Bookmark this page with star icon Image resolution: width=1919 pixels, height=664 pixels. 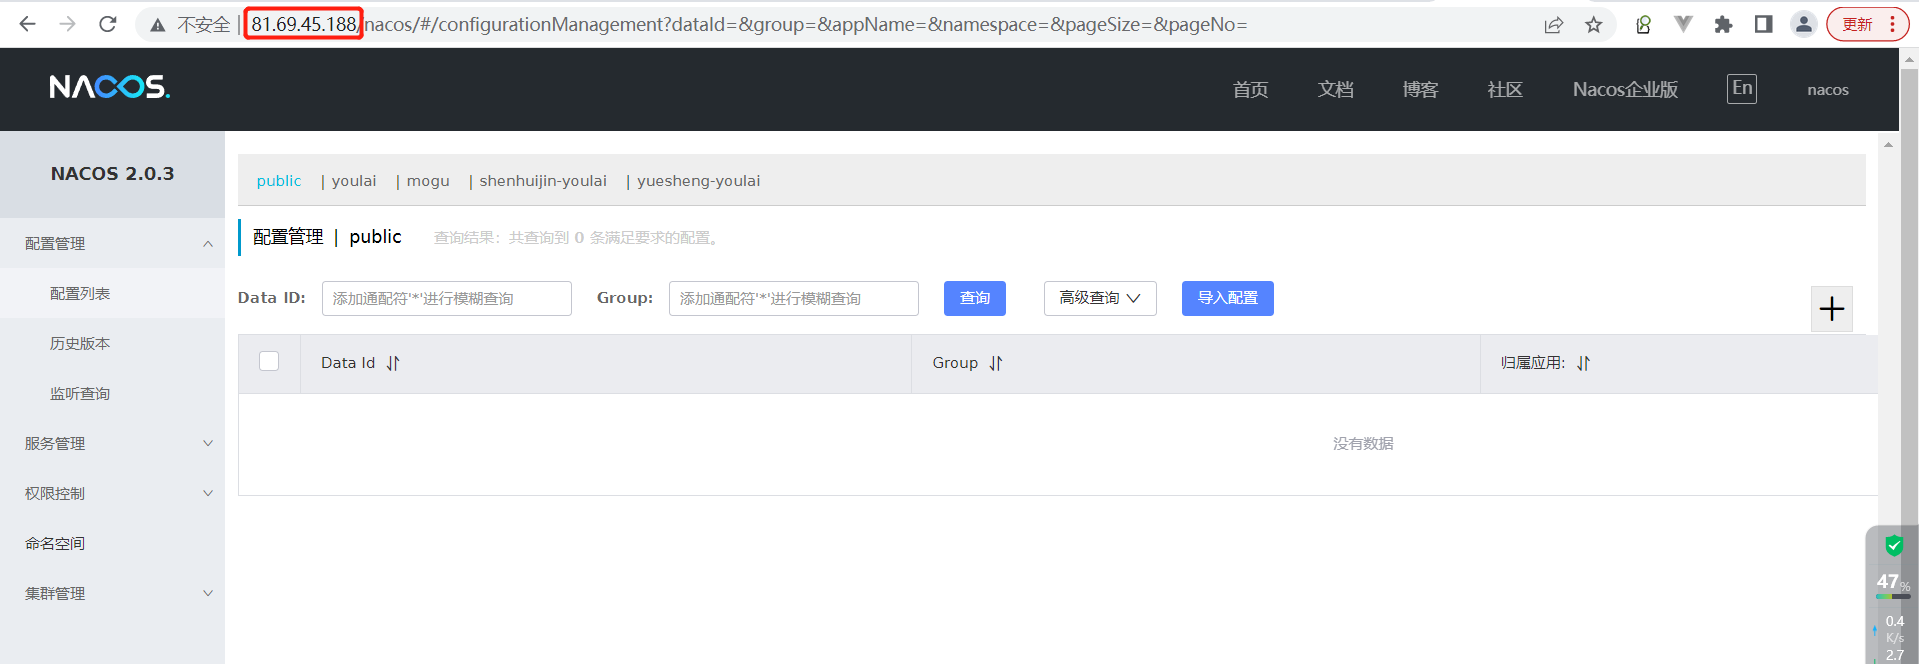coord(1594,24)
